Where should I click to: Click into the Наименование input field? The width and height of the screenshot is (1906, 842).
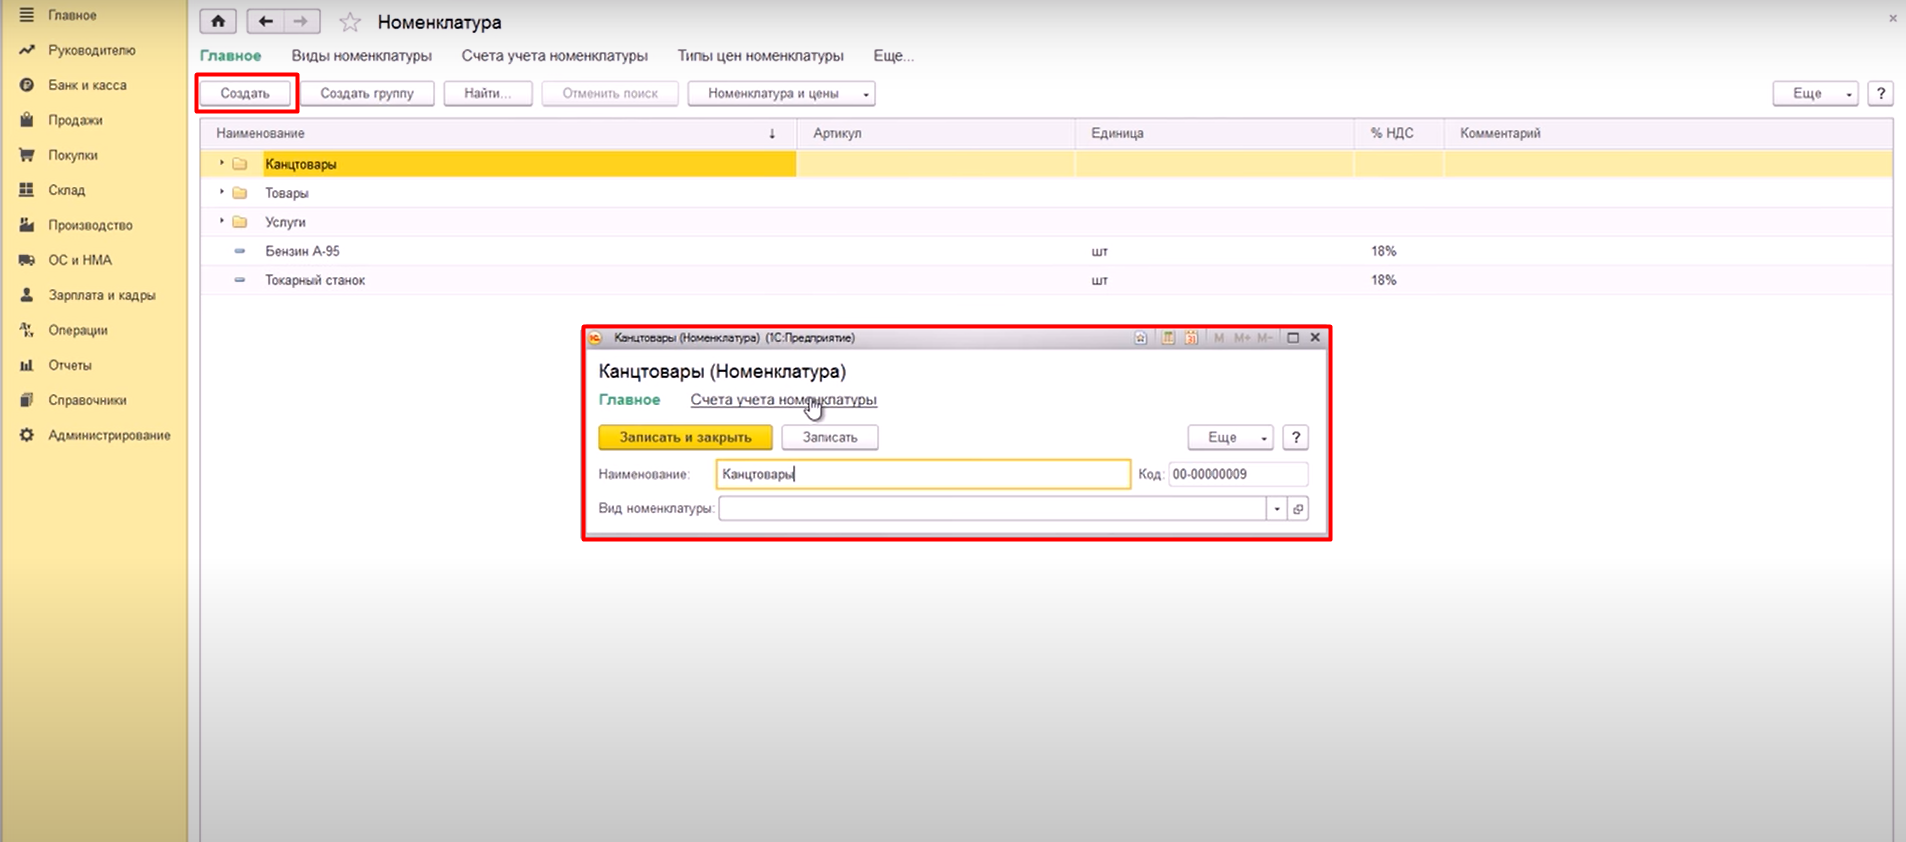pos(923,474)
